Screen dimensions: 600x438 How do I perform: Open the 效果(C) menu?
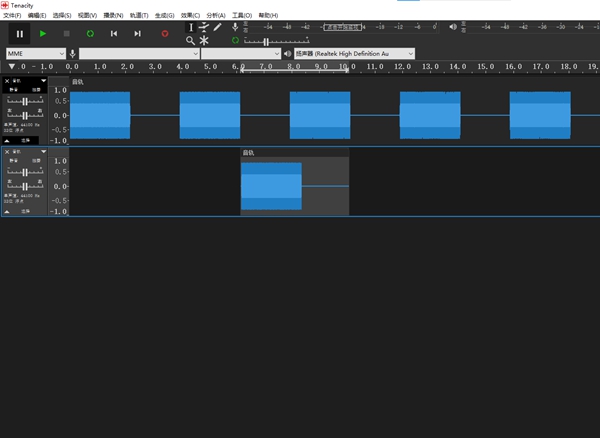point(190,15)
